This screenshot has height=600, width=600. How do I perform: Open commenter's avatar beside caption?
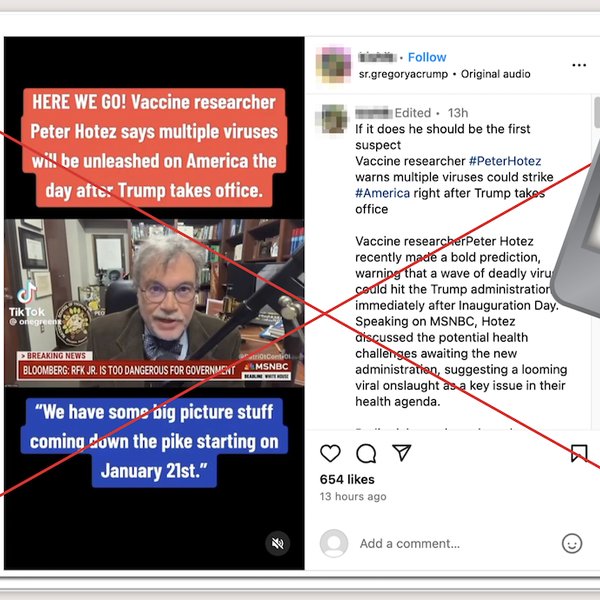click(331, 119)
